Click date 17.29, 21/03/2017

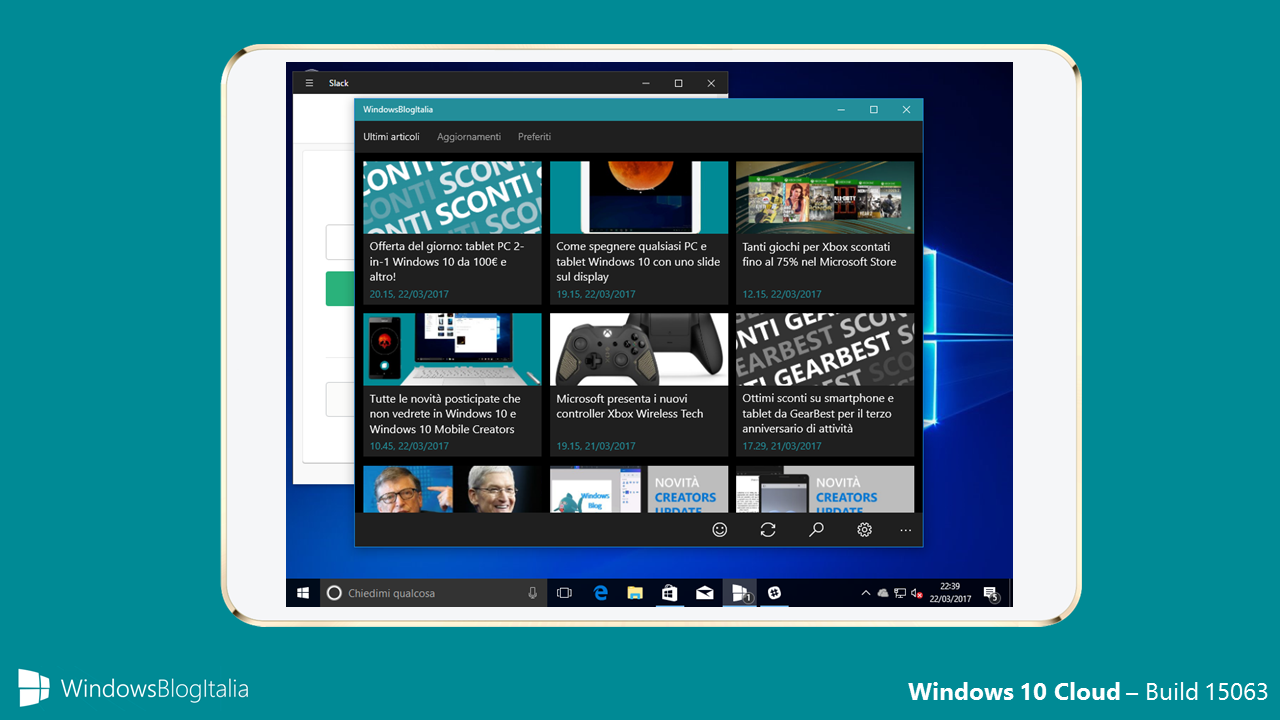[x=782, y=446]
